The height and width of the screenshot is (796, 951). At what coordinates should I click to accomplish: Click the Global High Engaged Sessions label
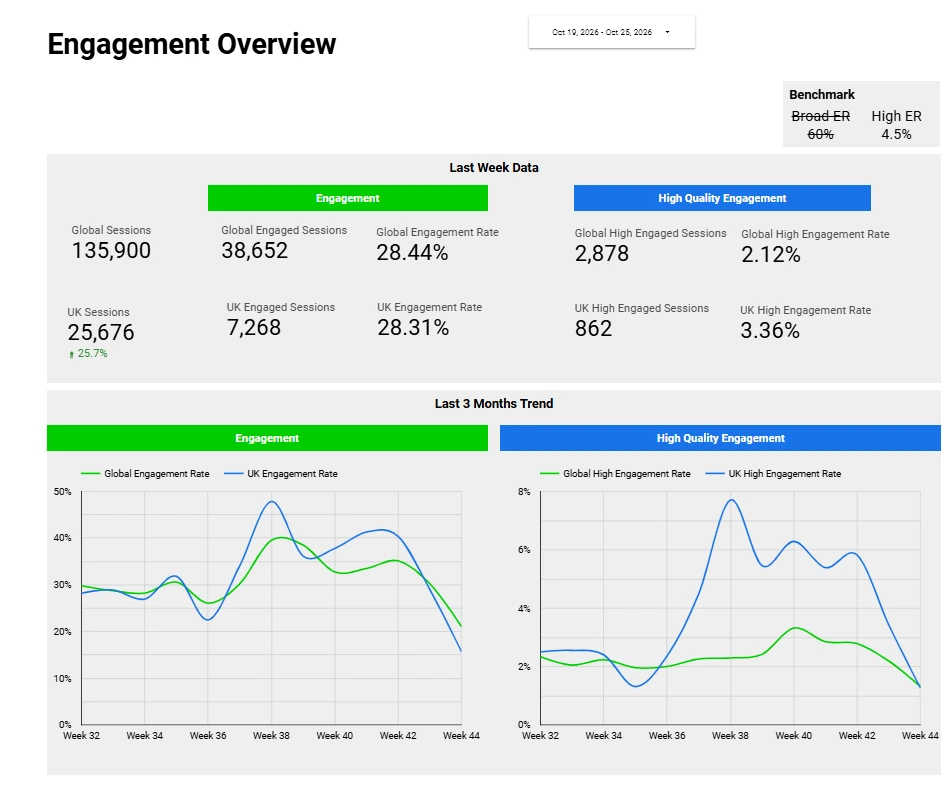[x=650, y=233]
